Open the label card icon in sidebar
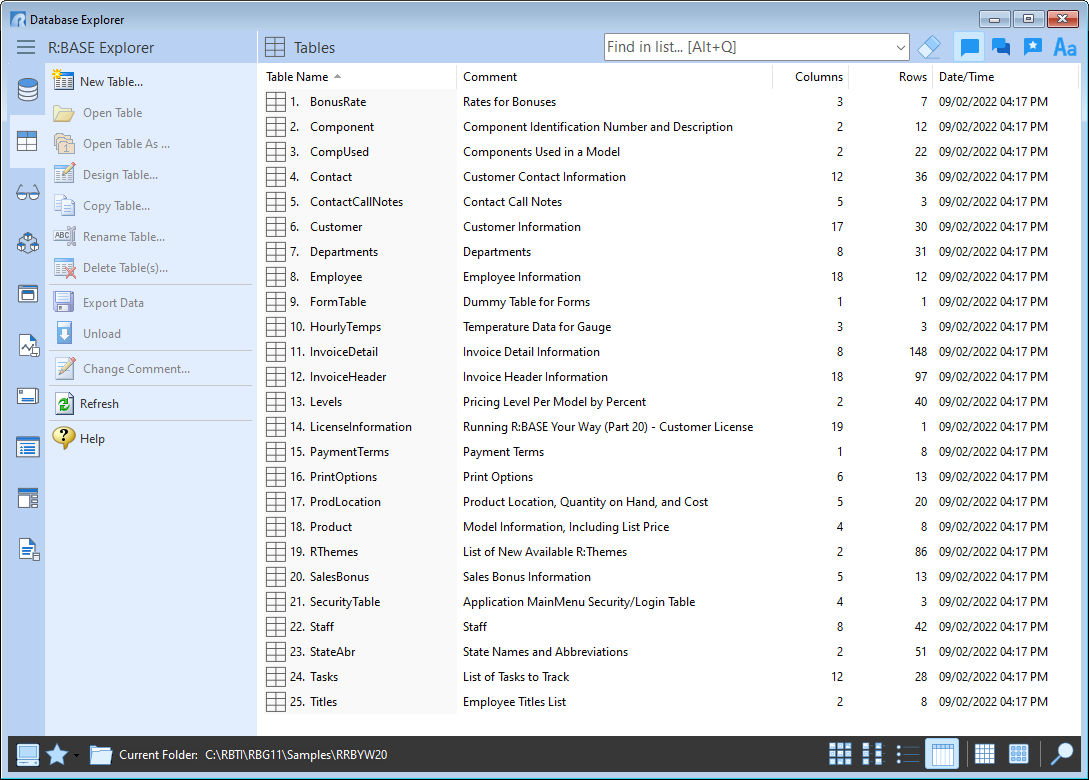Image resolution: width=1089 pixels, height=780 pixels. click(28, 397)
